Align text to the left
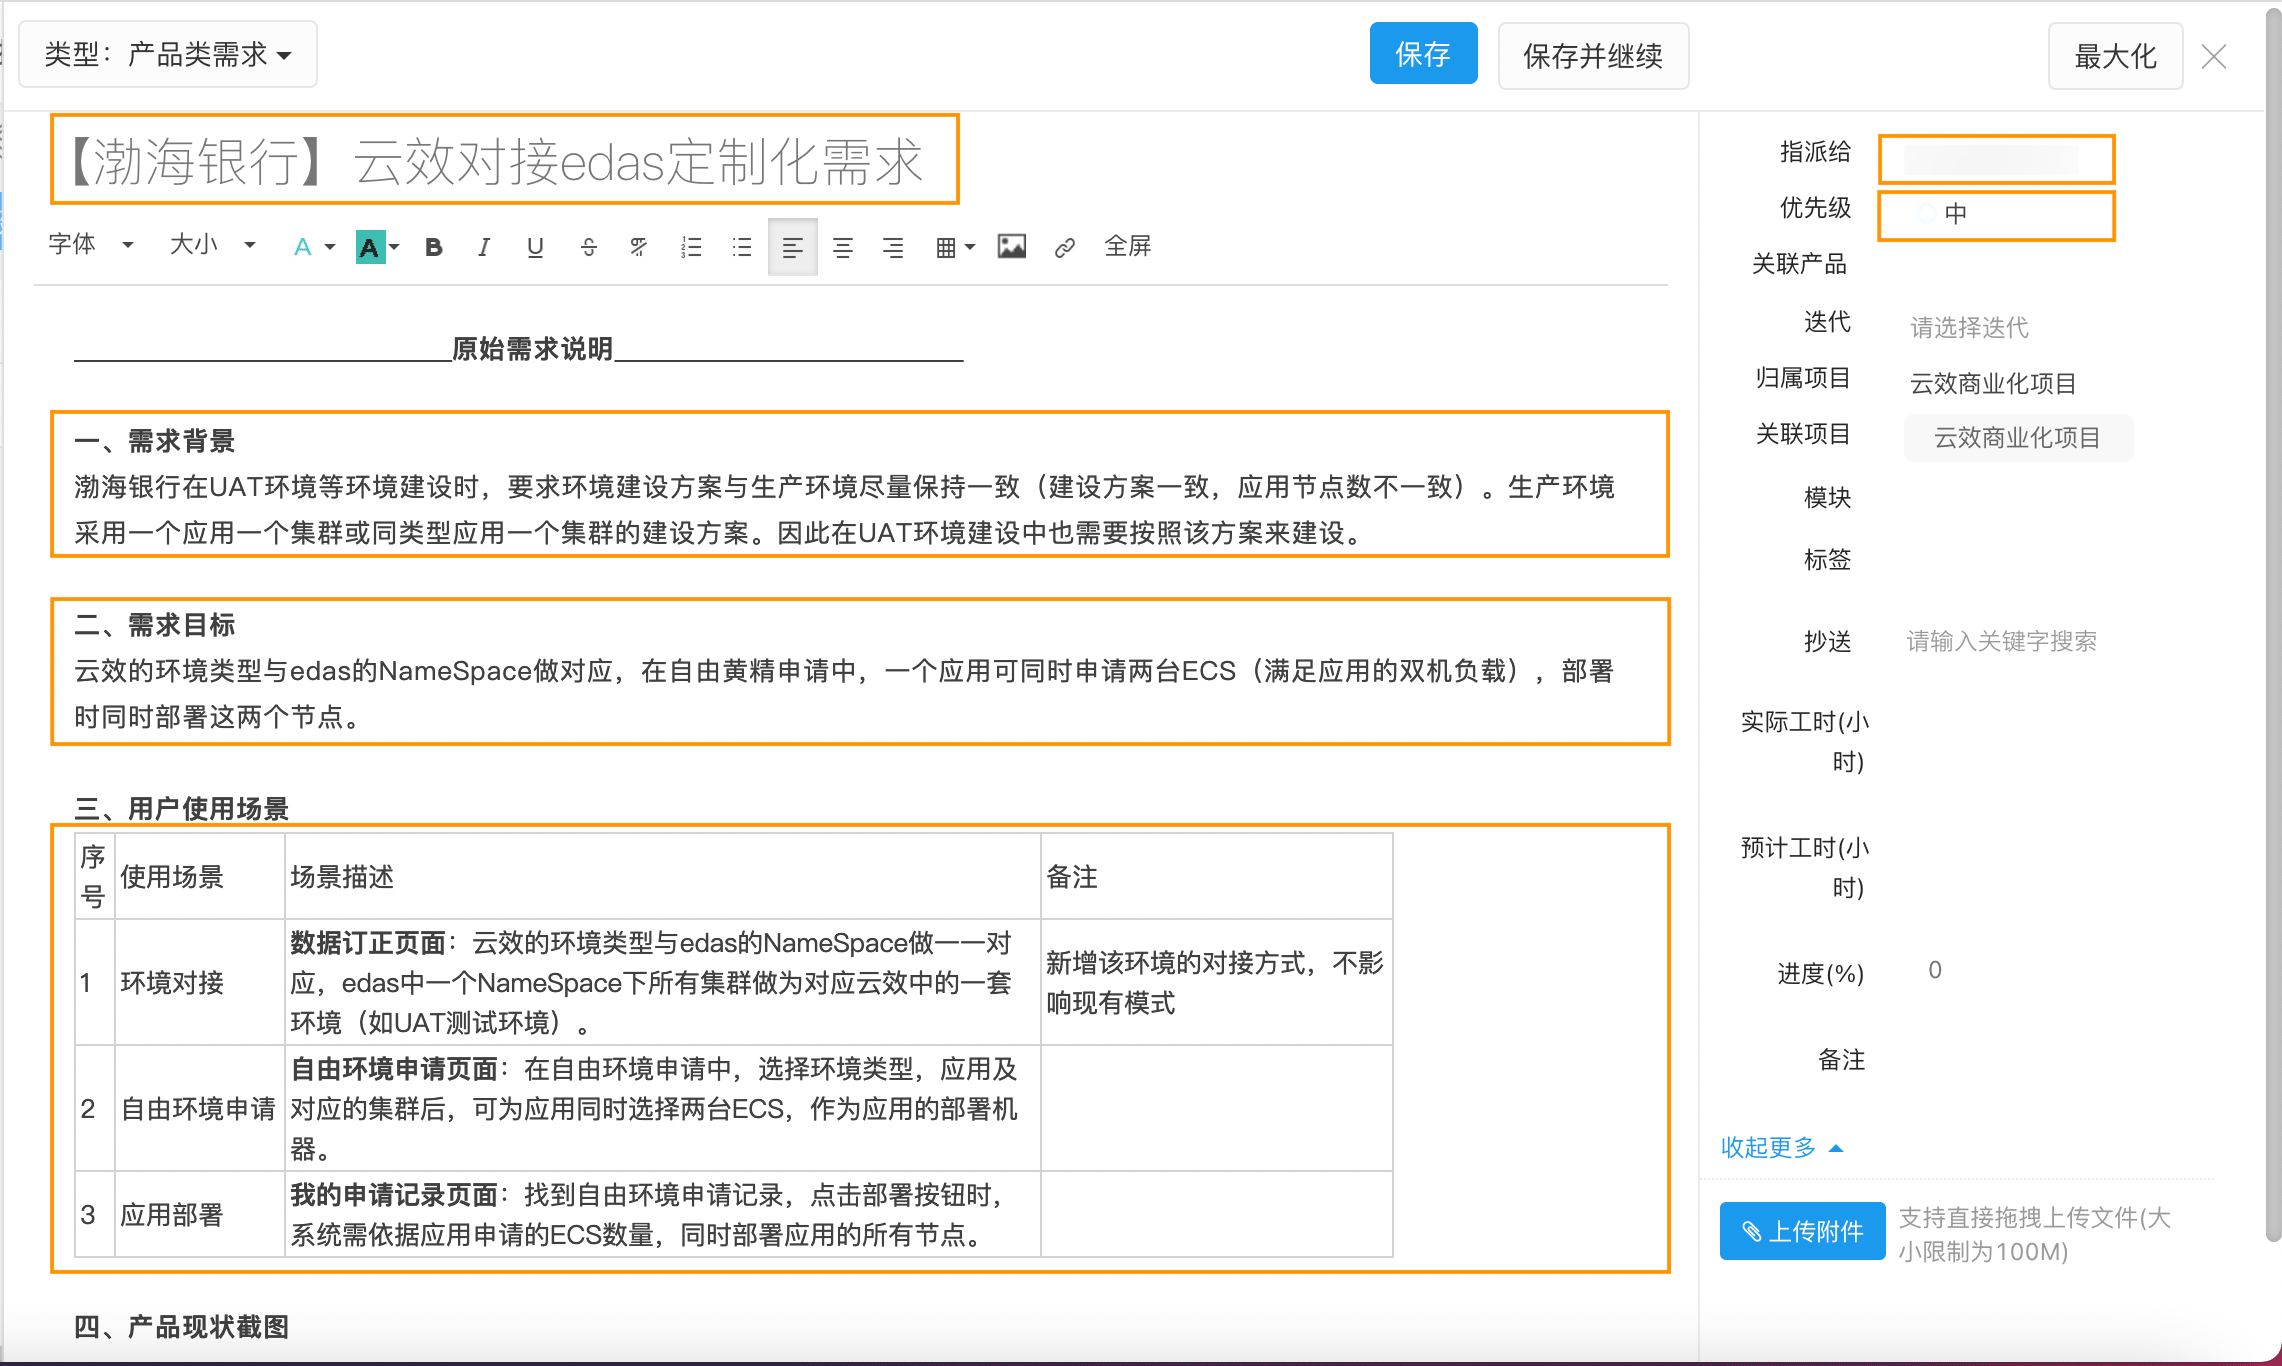2282x1366 pixels. coord(792,247)
